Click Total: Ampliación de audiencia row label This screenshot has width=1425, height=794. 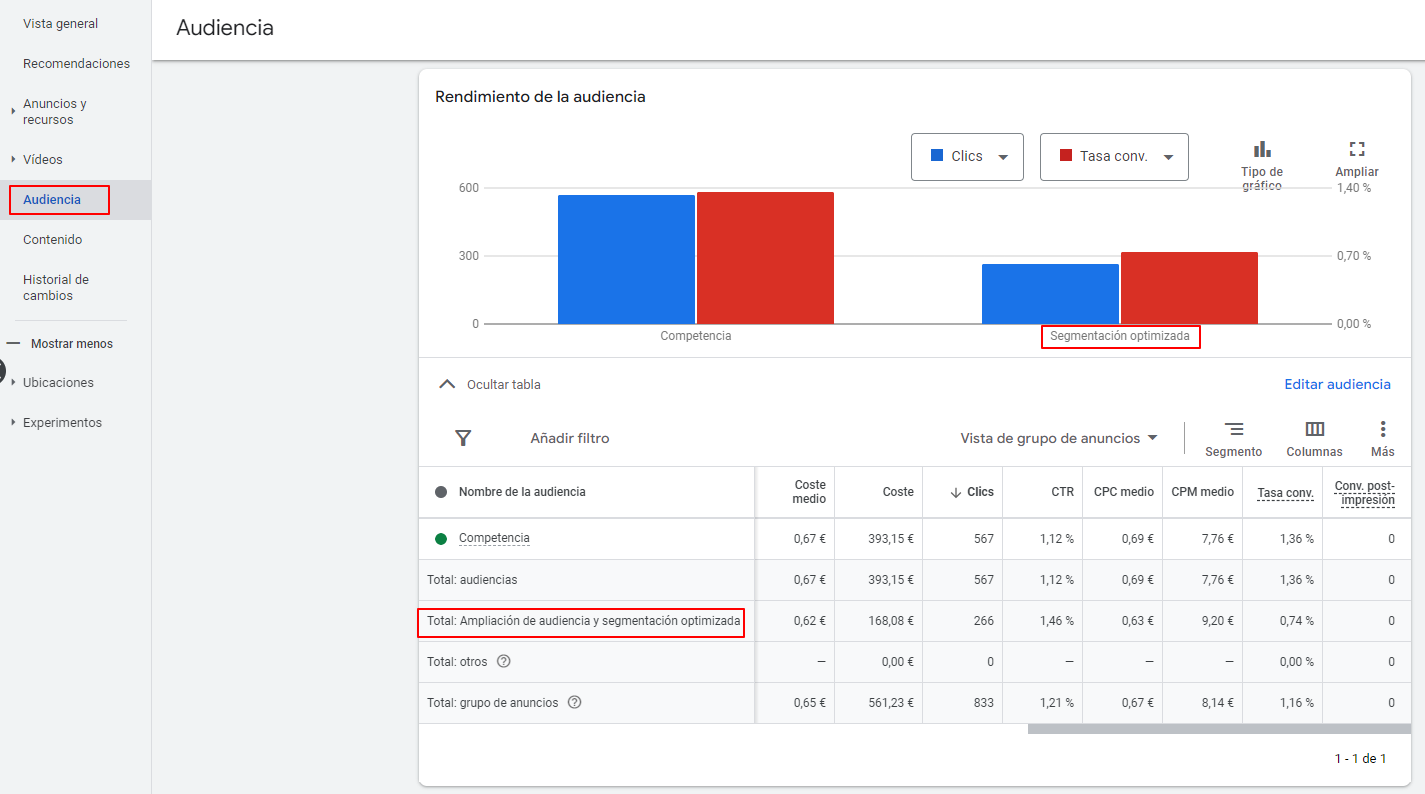(x=584, y=621)
